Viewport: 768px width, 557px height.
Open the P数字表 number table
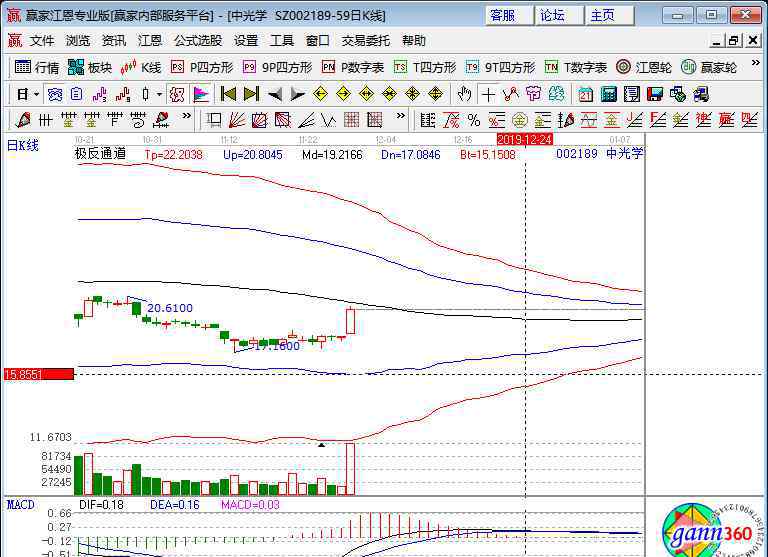click(352, 67)
